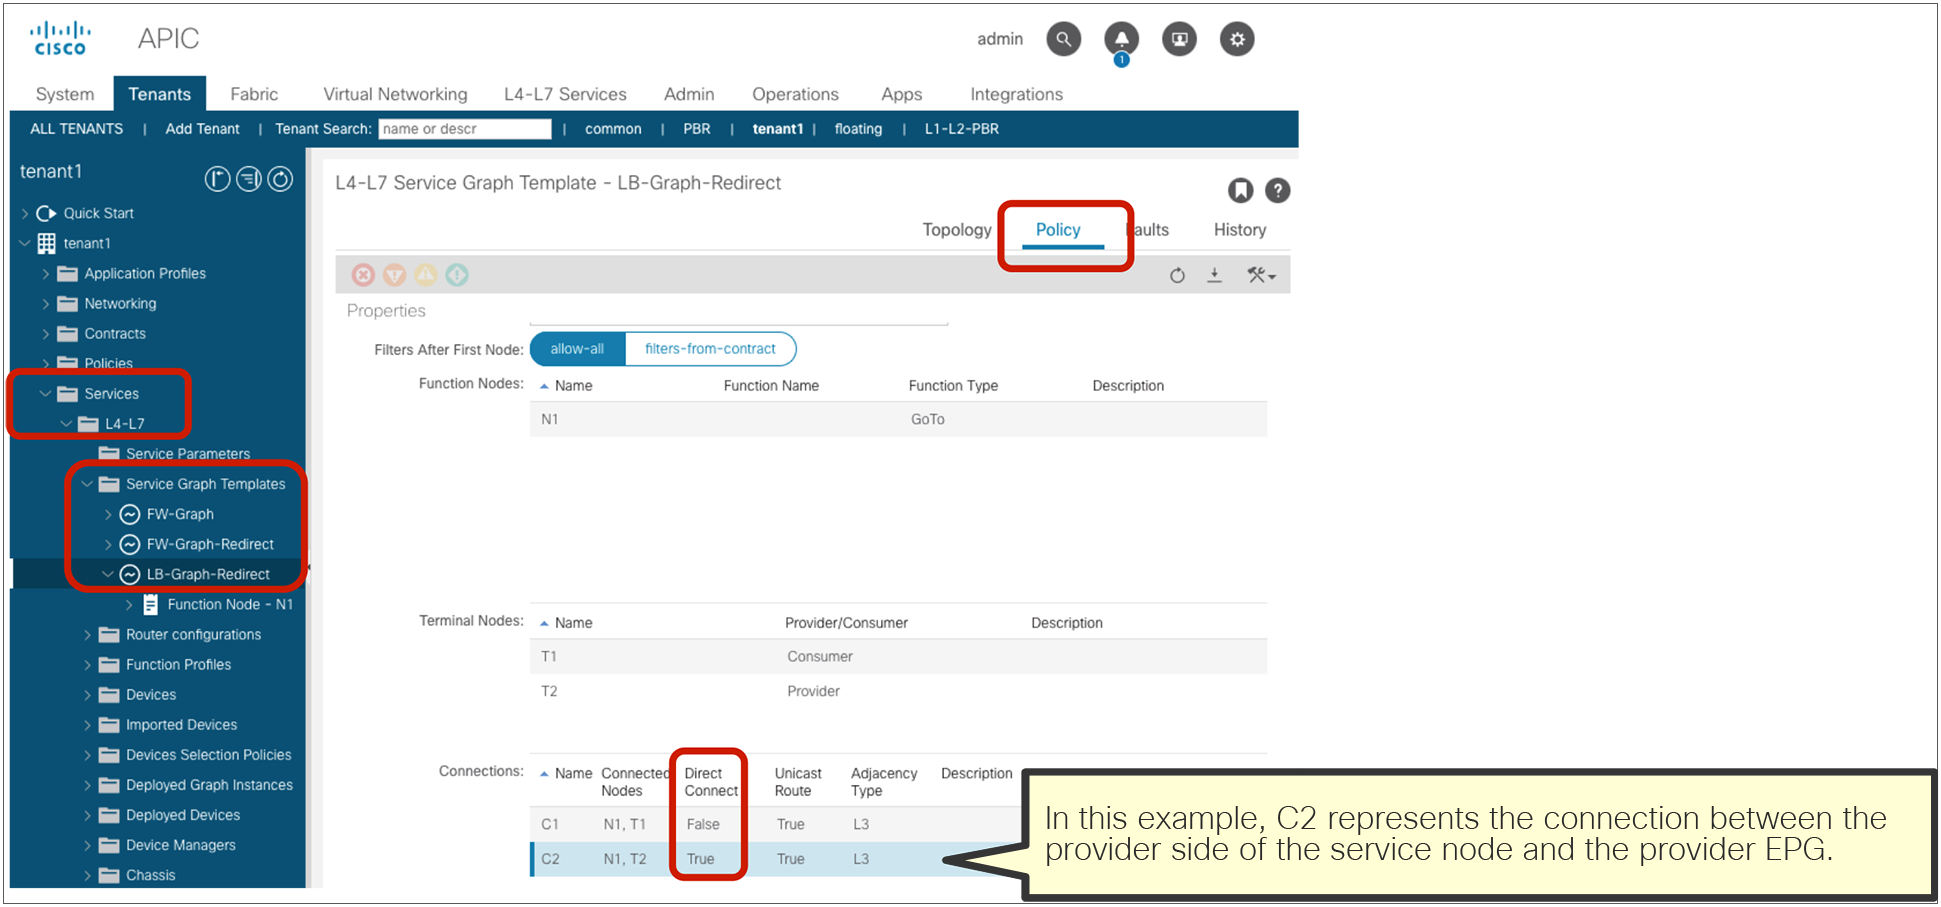Collapse the Service Graph Templates folder
Screen dimensions: 1941x907
87,484
